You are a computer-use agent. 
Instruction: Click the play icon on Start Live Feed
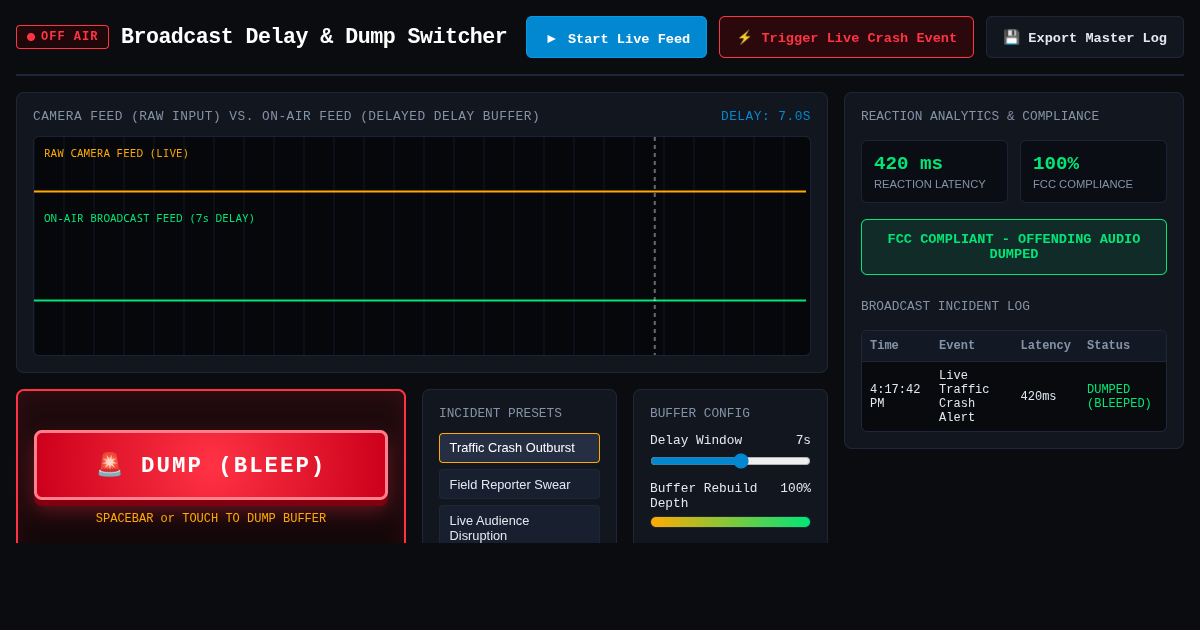click(551, 39)
